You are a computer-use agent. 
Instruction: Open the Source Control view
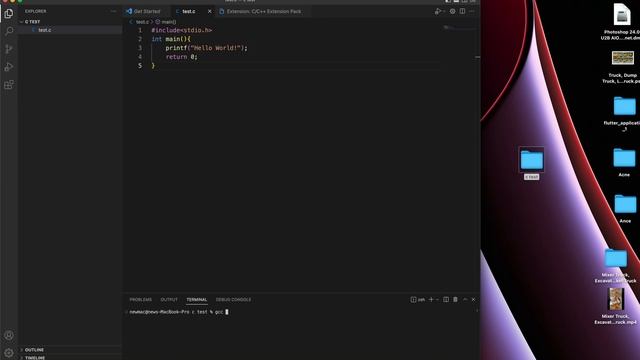pos(9,49)
